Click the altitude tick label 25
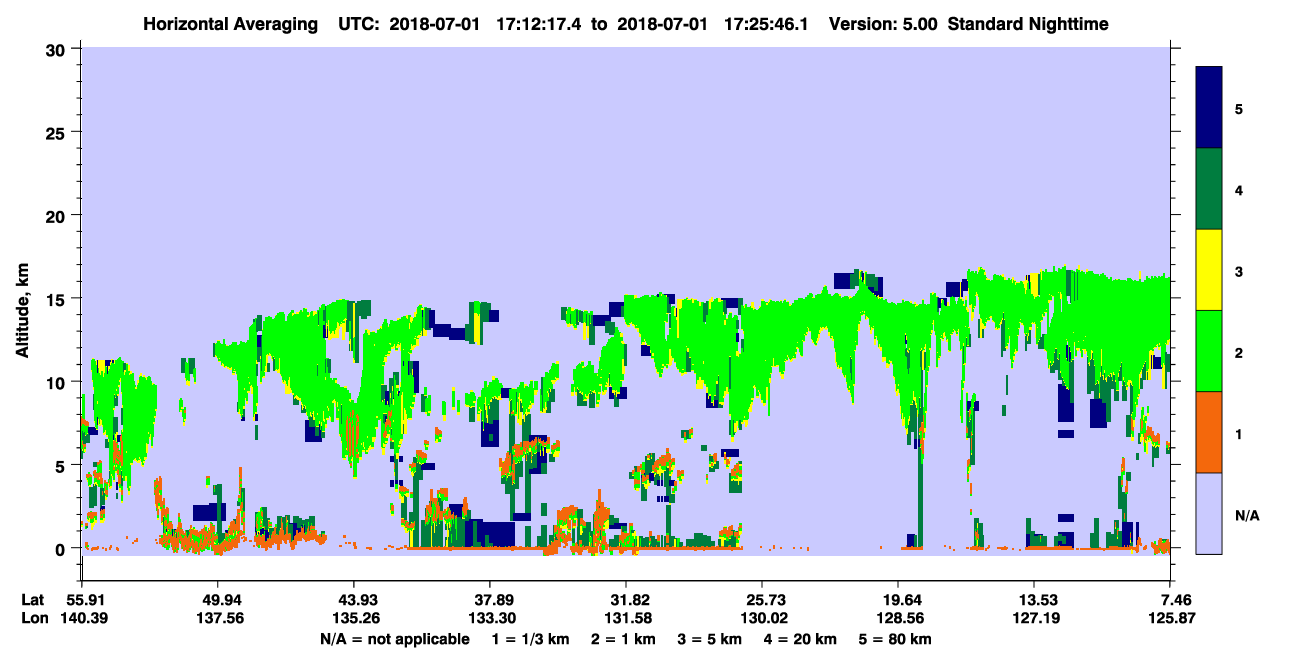The height and width of the screenshot is (667, 1300). (58, 132)
